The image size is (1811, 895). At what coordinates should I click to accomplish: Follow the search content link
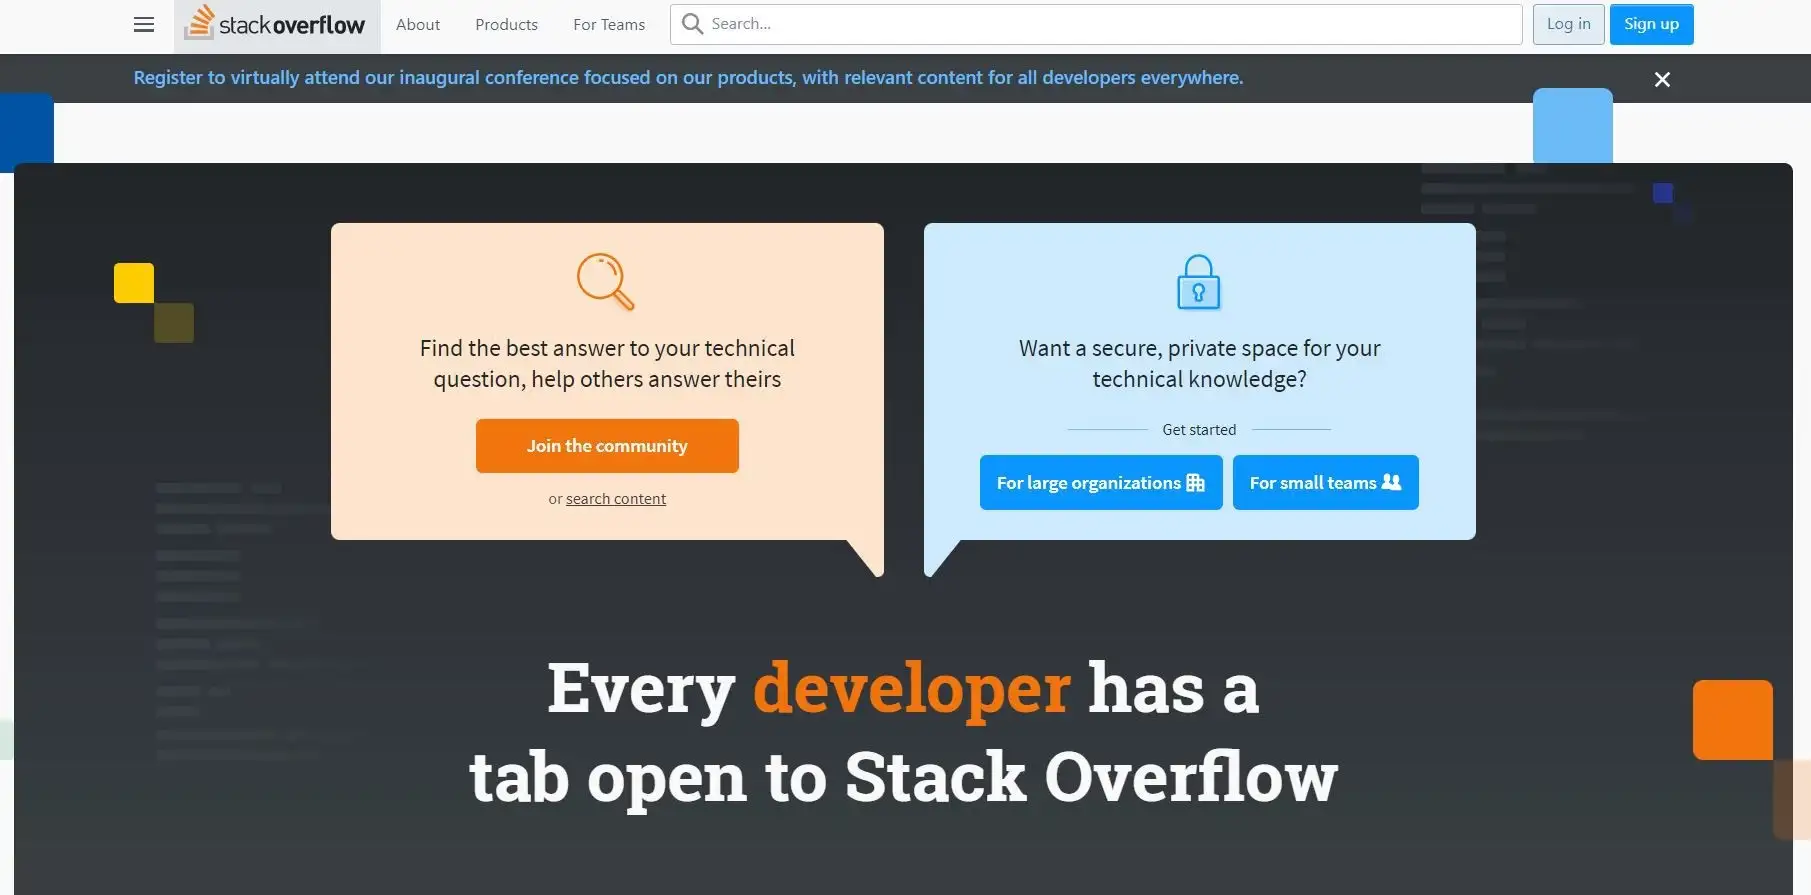tap(616, 499)
